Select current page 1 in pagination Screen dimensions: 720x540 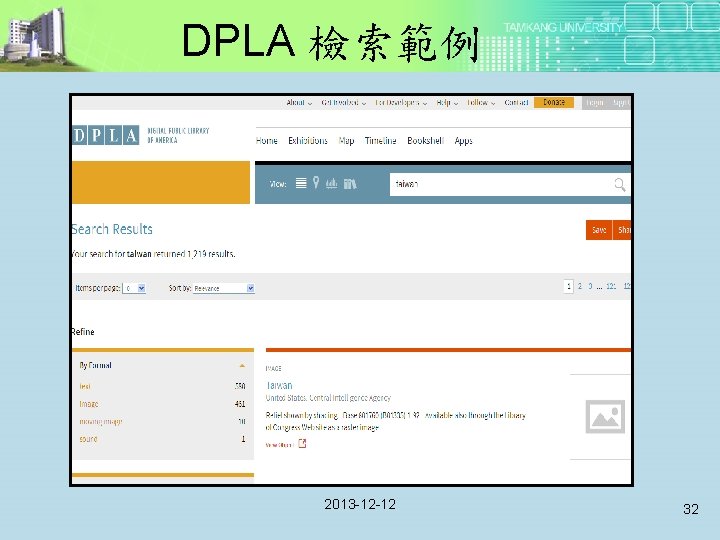[568, 286]
